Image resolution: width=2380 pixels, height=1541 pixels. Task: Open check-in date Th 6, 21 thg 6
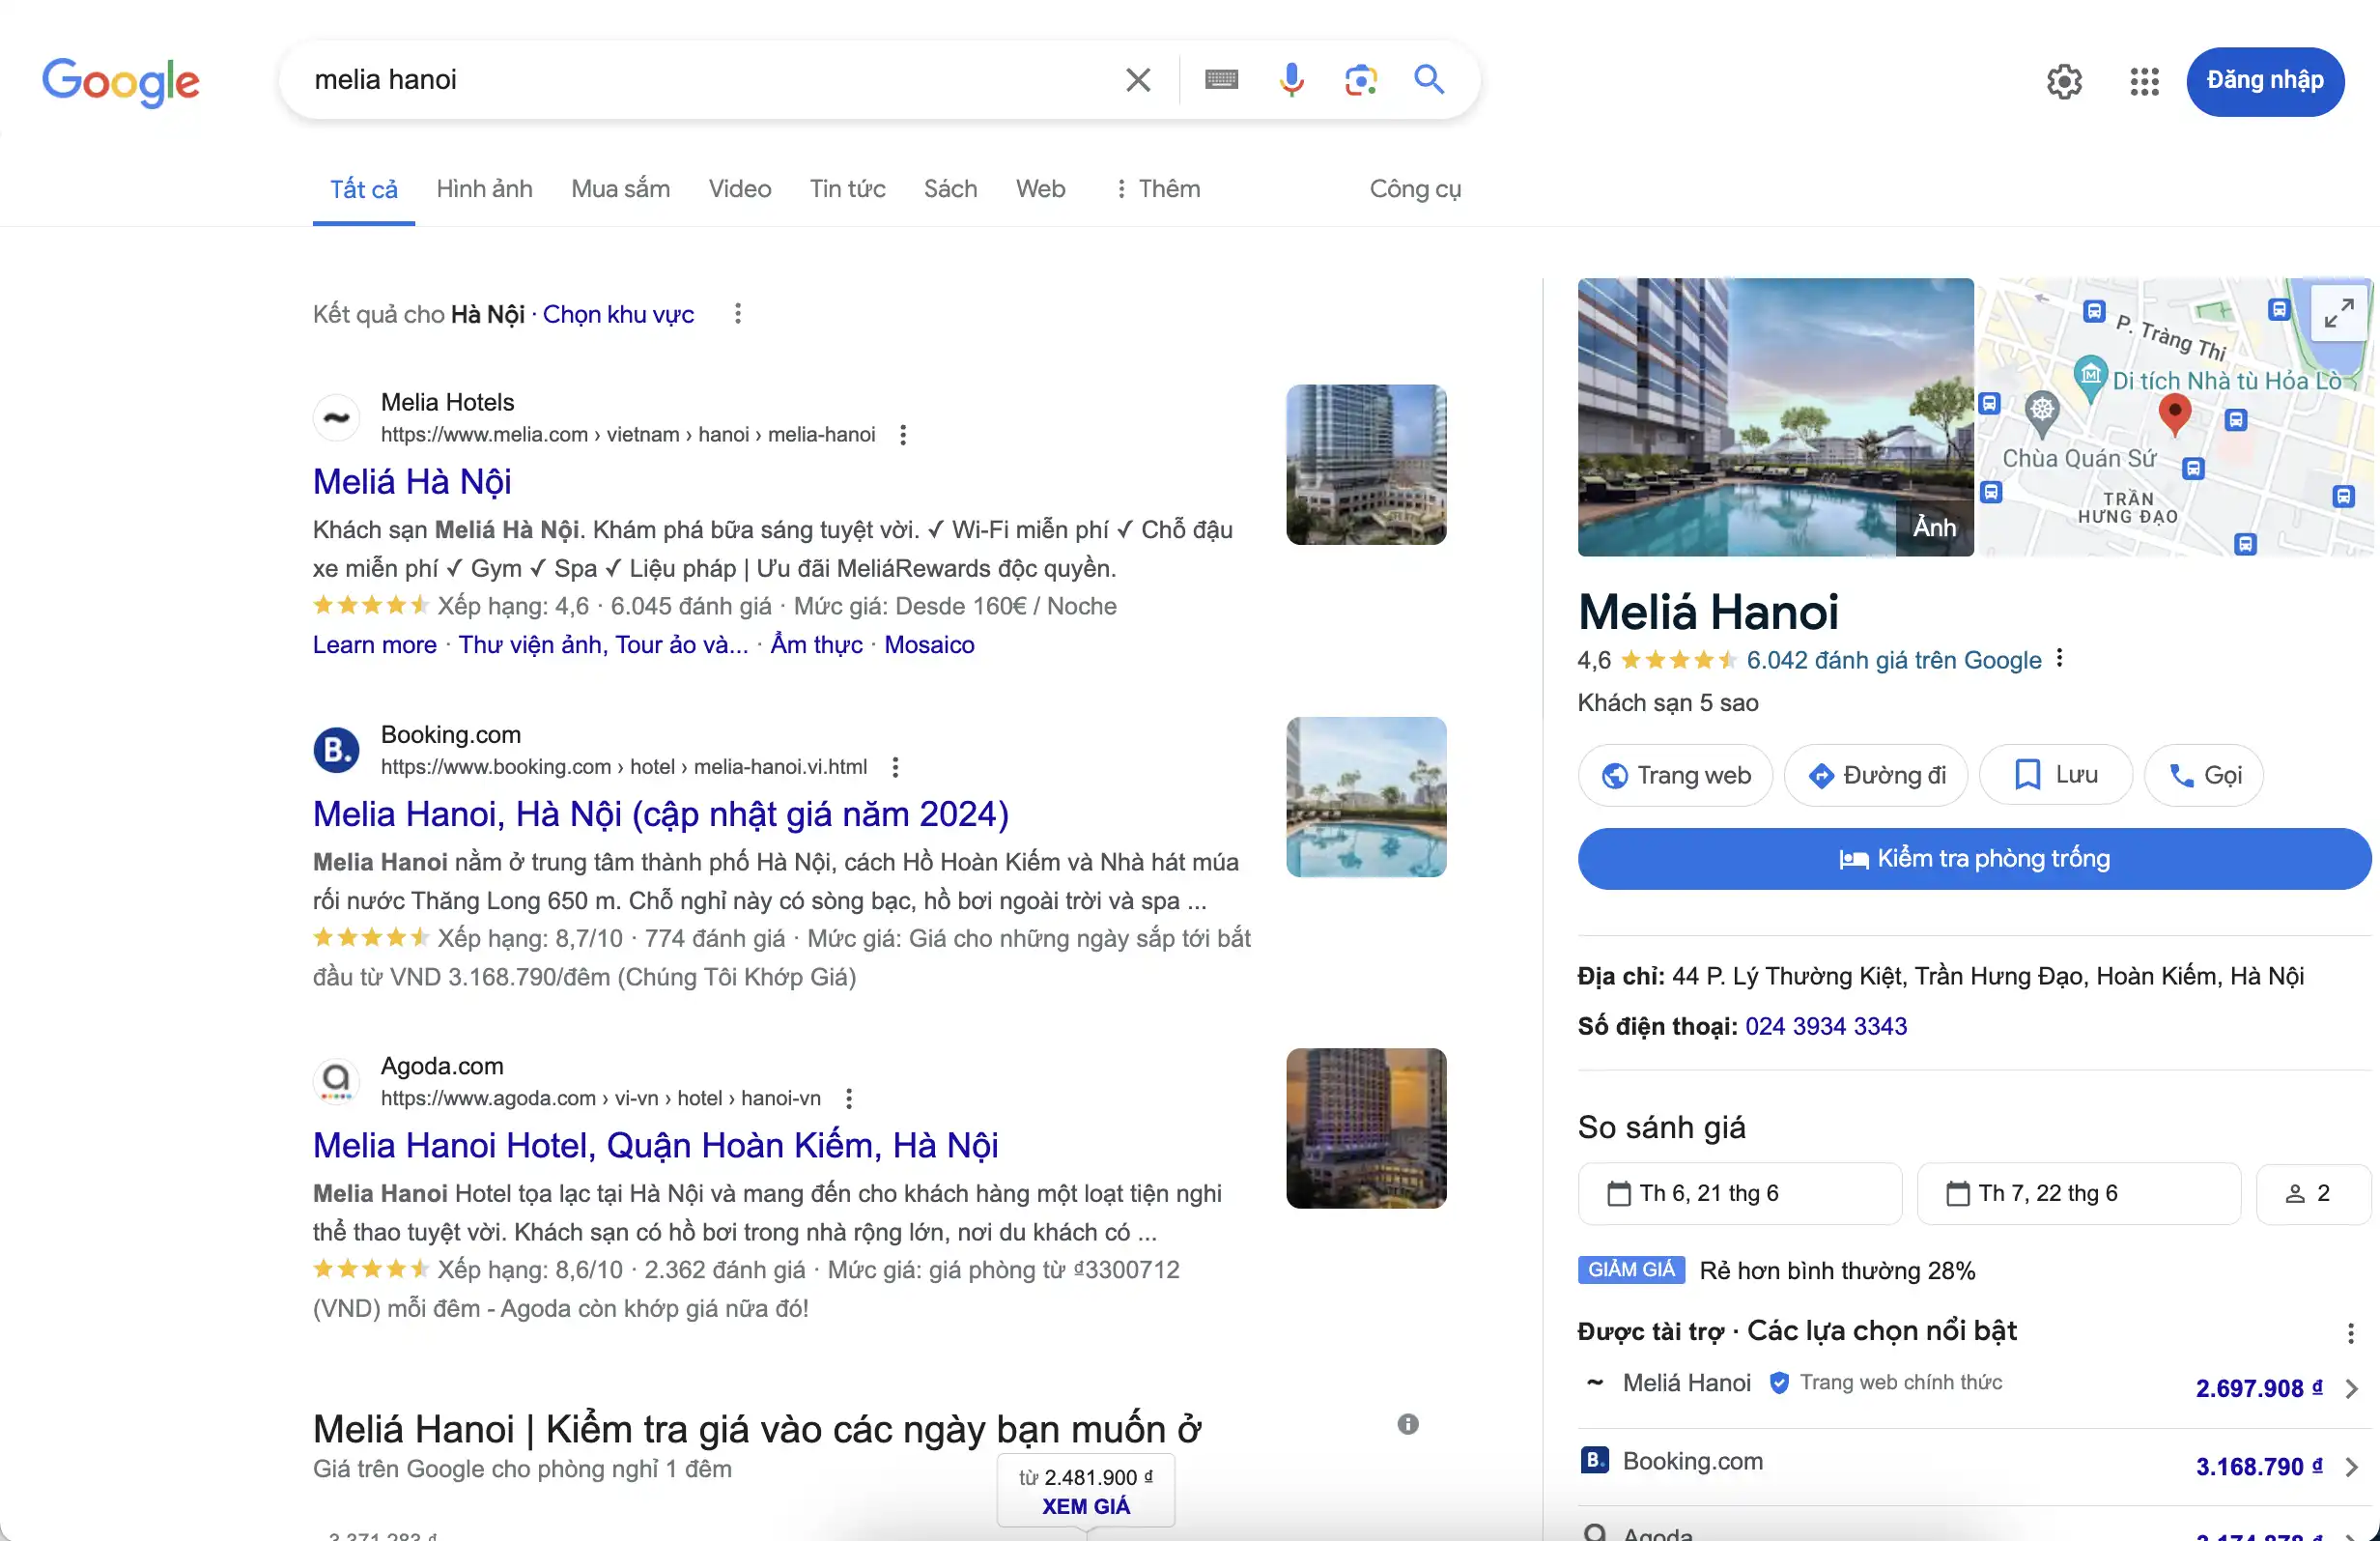point(1740,1193)
